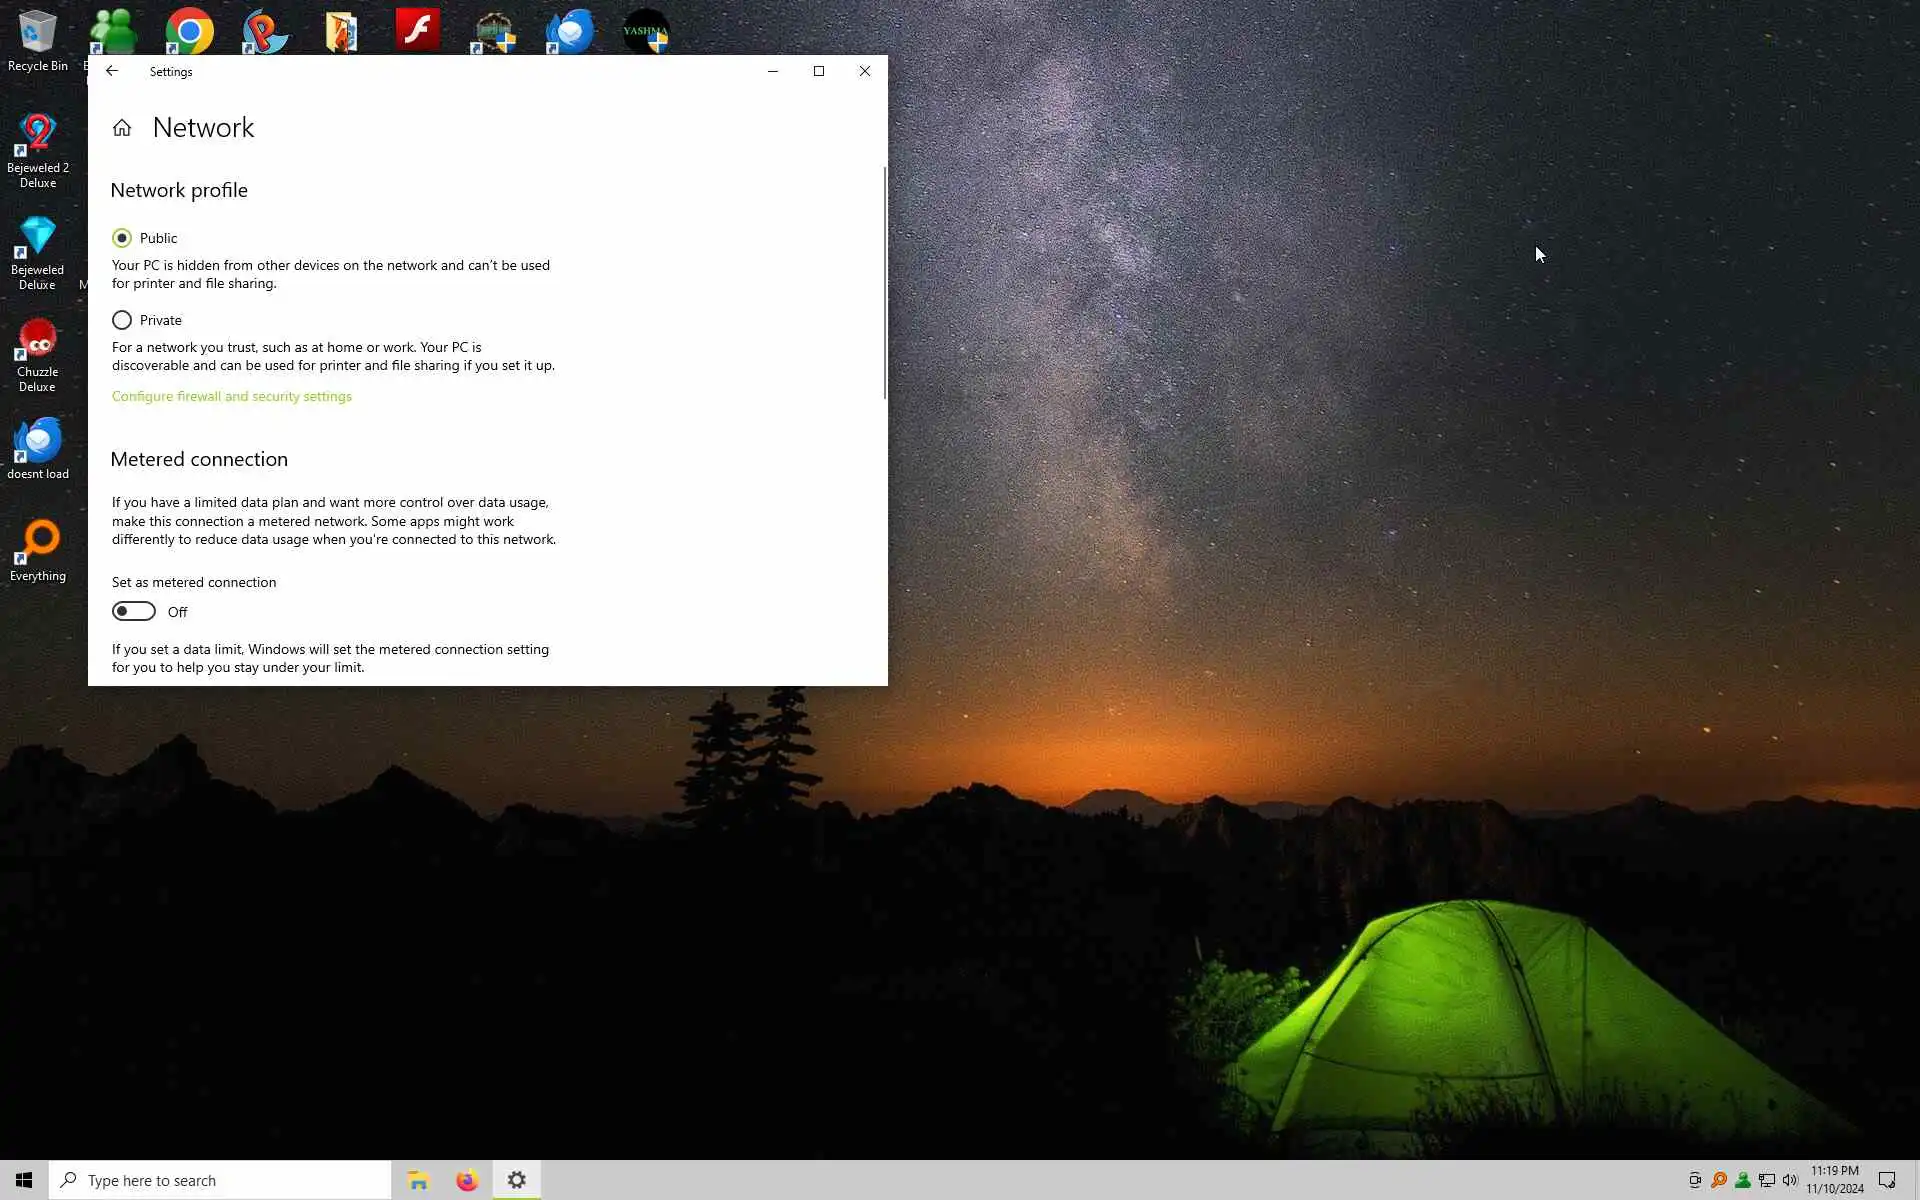
Task: Open File Explorer from the taskbar
Action: tap(418, 1180)
